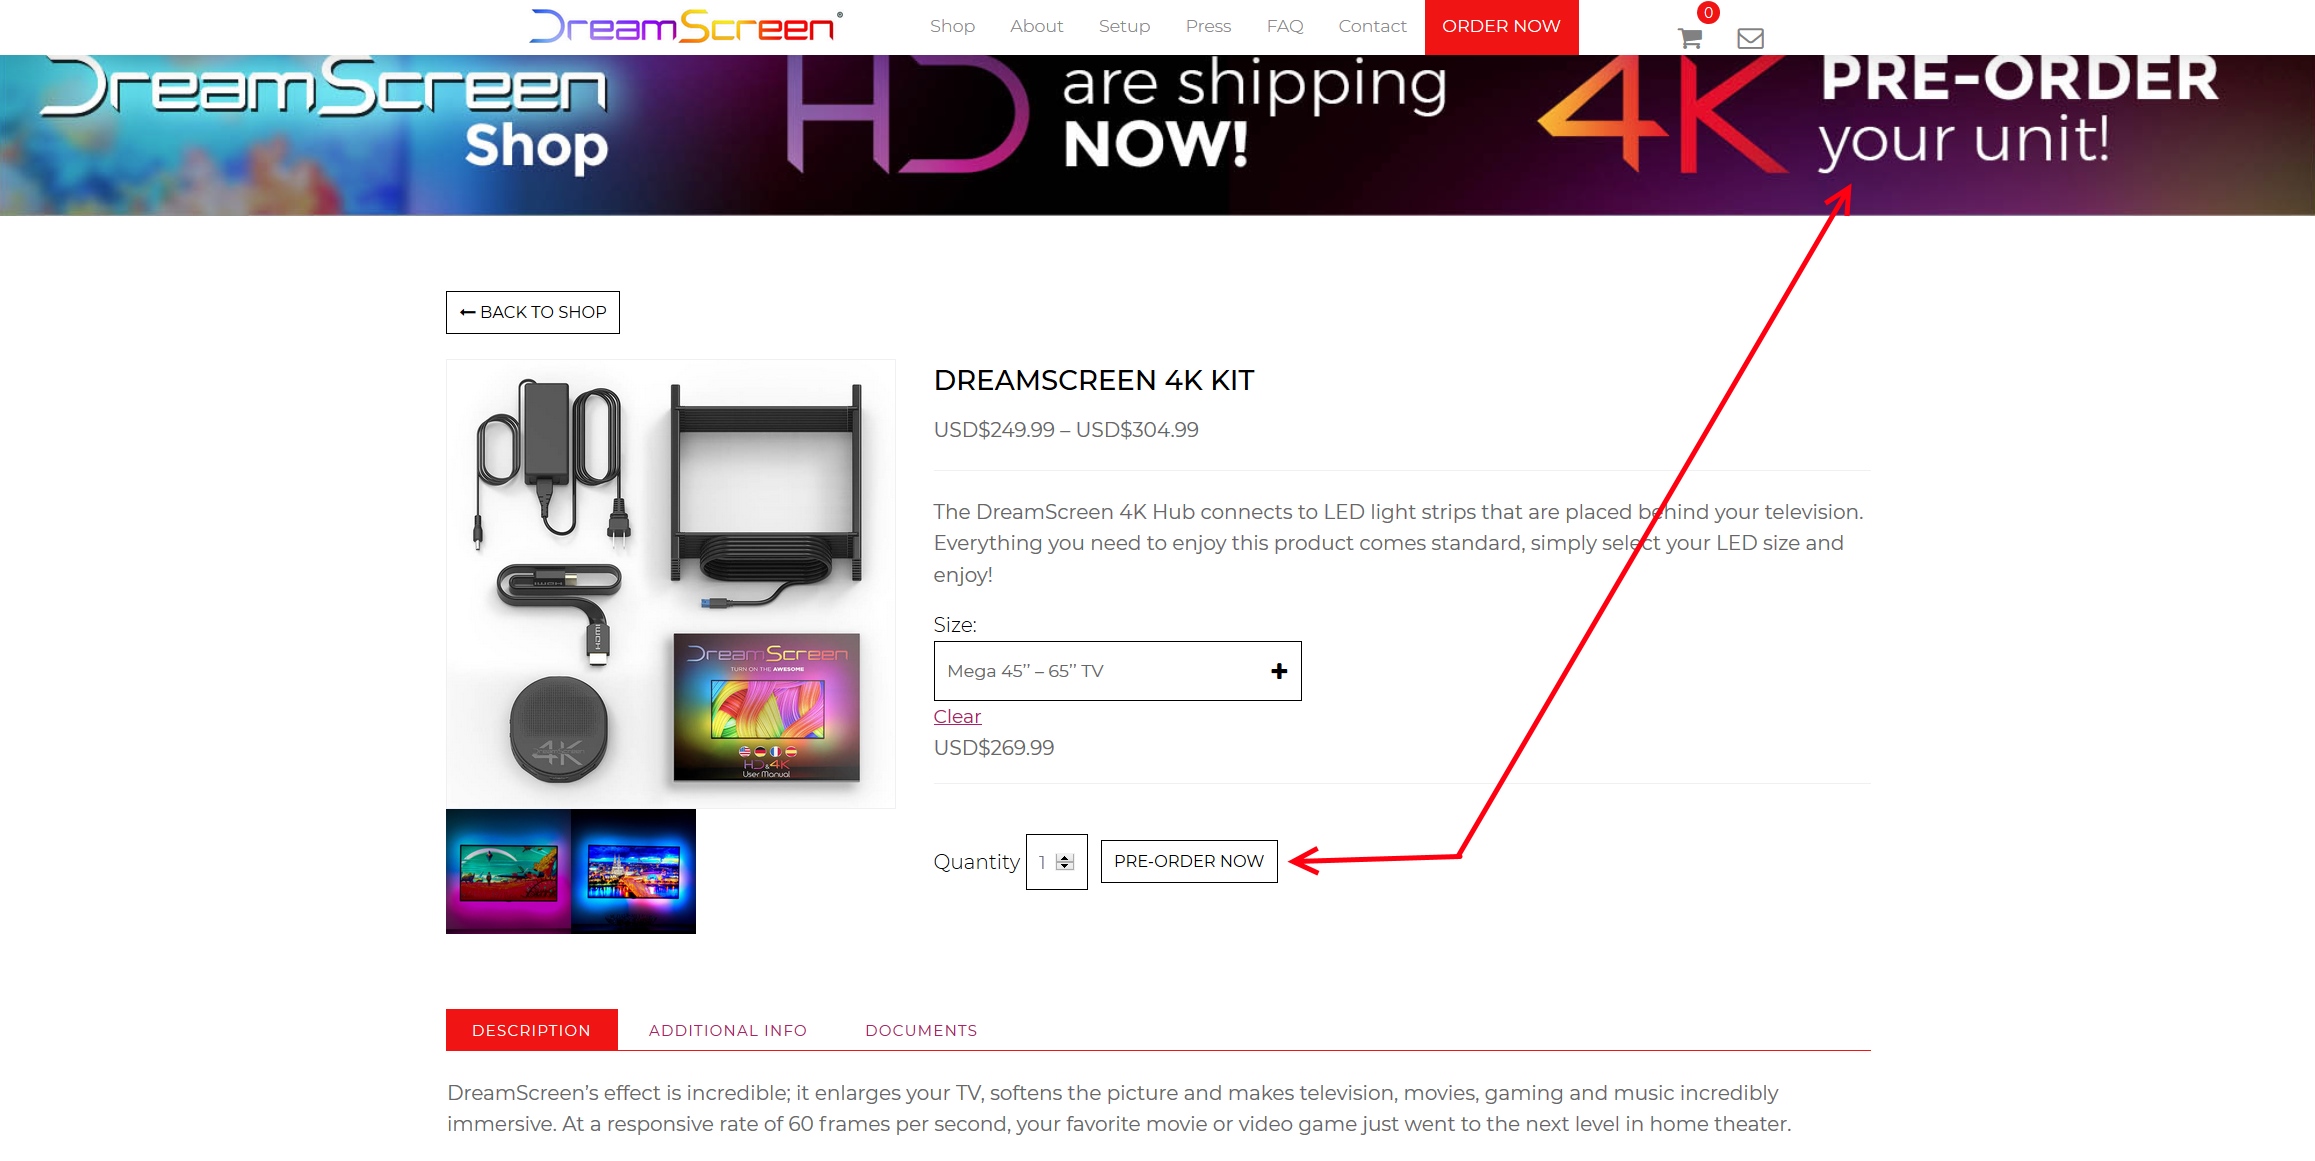The image size is (2315, 1161).
Task: Go back using BACK TO SHOP button
Action: pos(533,312)
